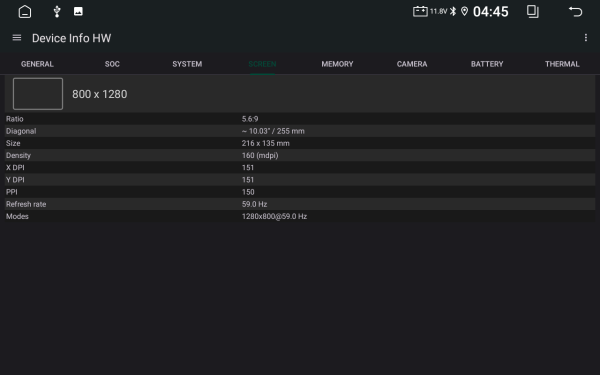Select the Modes label

17,216
